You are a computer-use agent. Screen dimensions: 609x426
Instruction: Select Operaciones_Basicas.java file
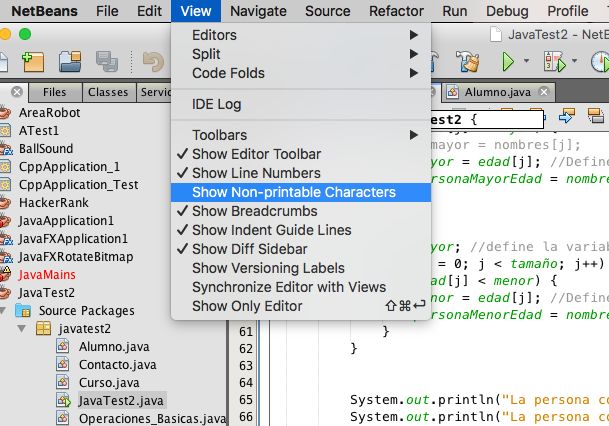[152, 418]
